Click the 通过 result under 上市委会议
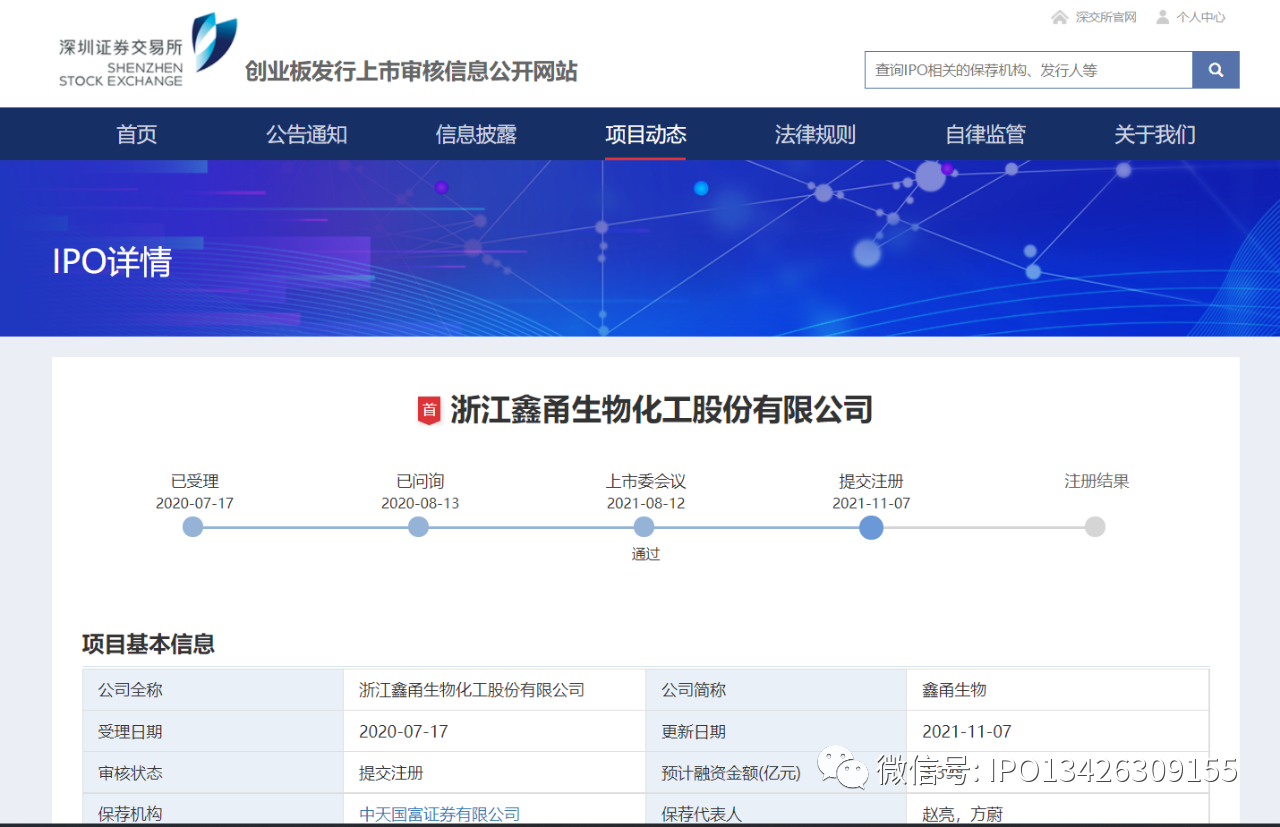Screen dimensions: 1280x827 pyautogui.click(x=646, y=554)
